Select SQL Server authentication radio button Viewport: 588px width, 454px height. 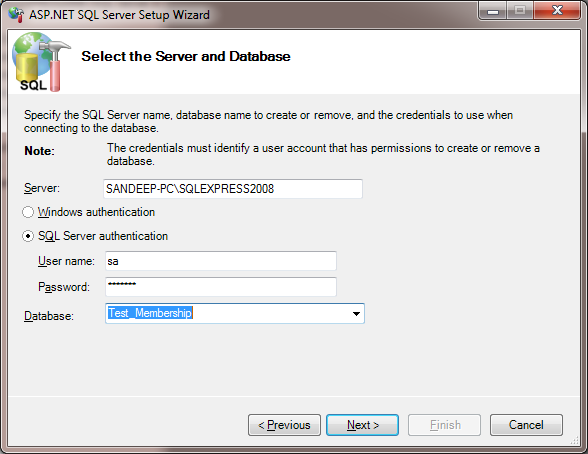pyautogui.click(x=28, y=236)
